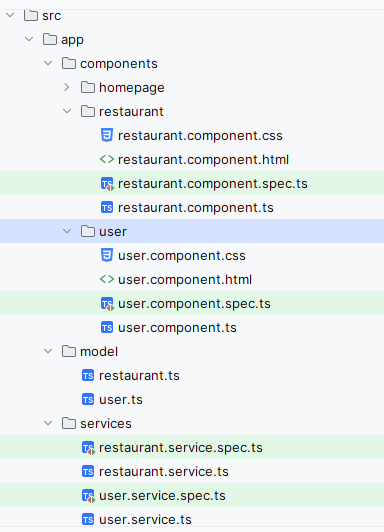Screen dimensions: 384x532
Task: Click the TS icon beside model restaurant.ts
Action: click(88, 376)
